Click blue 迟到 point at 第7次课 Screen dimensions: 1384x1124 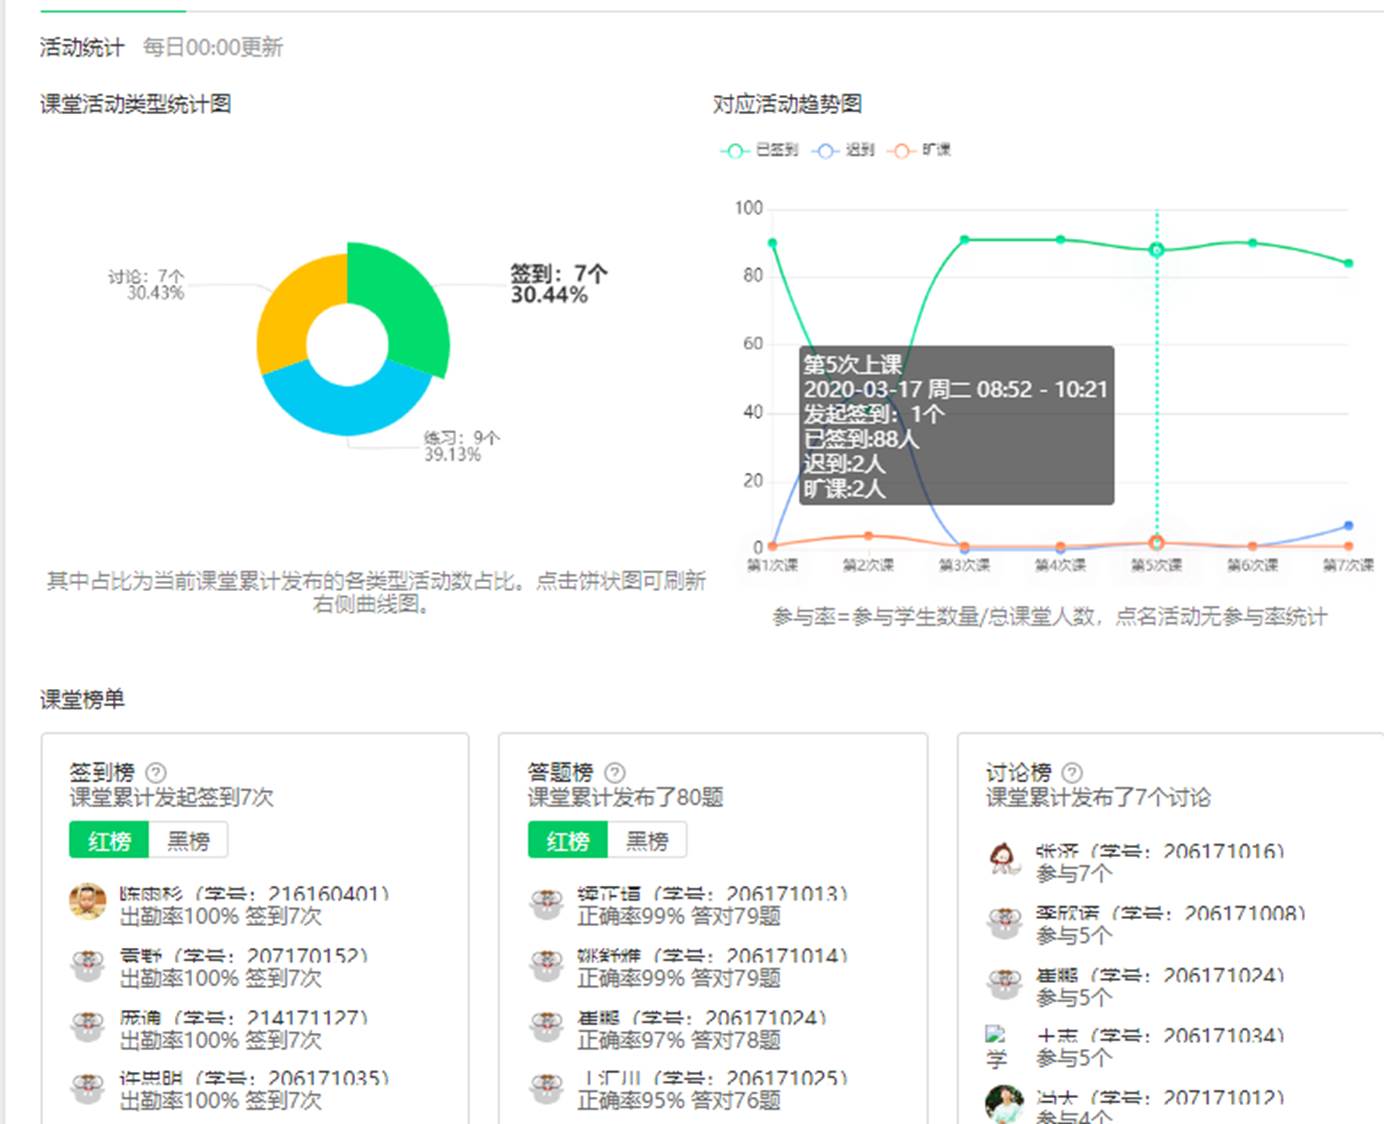tap(1348, 525)
